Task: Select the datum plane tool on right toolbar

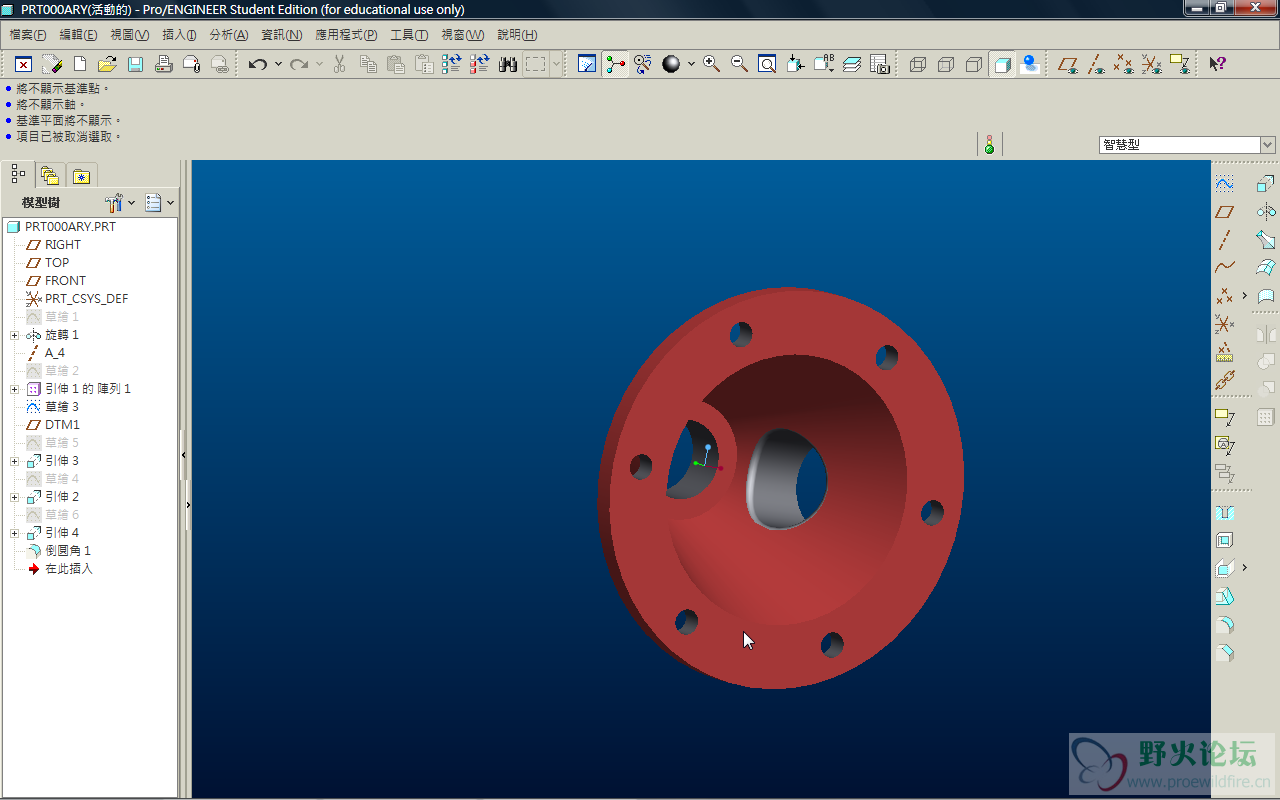Action: coord(1224,212)
